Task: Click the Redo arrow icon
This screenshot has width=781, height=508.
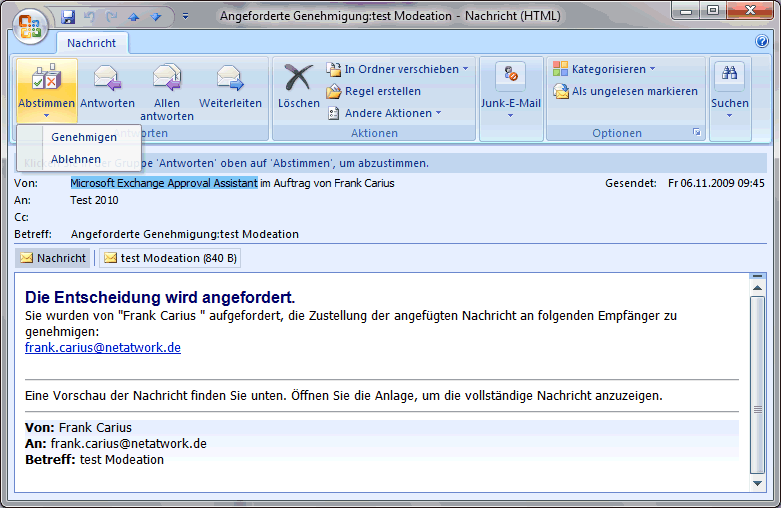Action: pyautogui.click(x=112, y=16)
